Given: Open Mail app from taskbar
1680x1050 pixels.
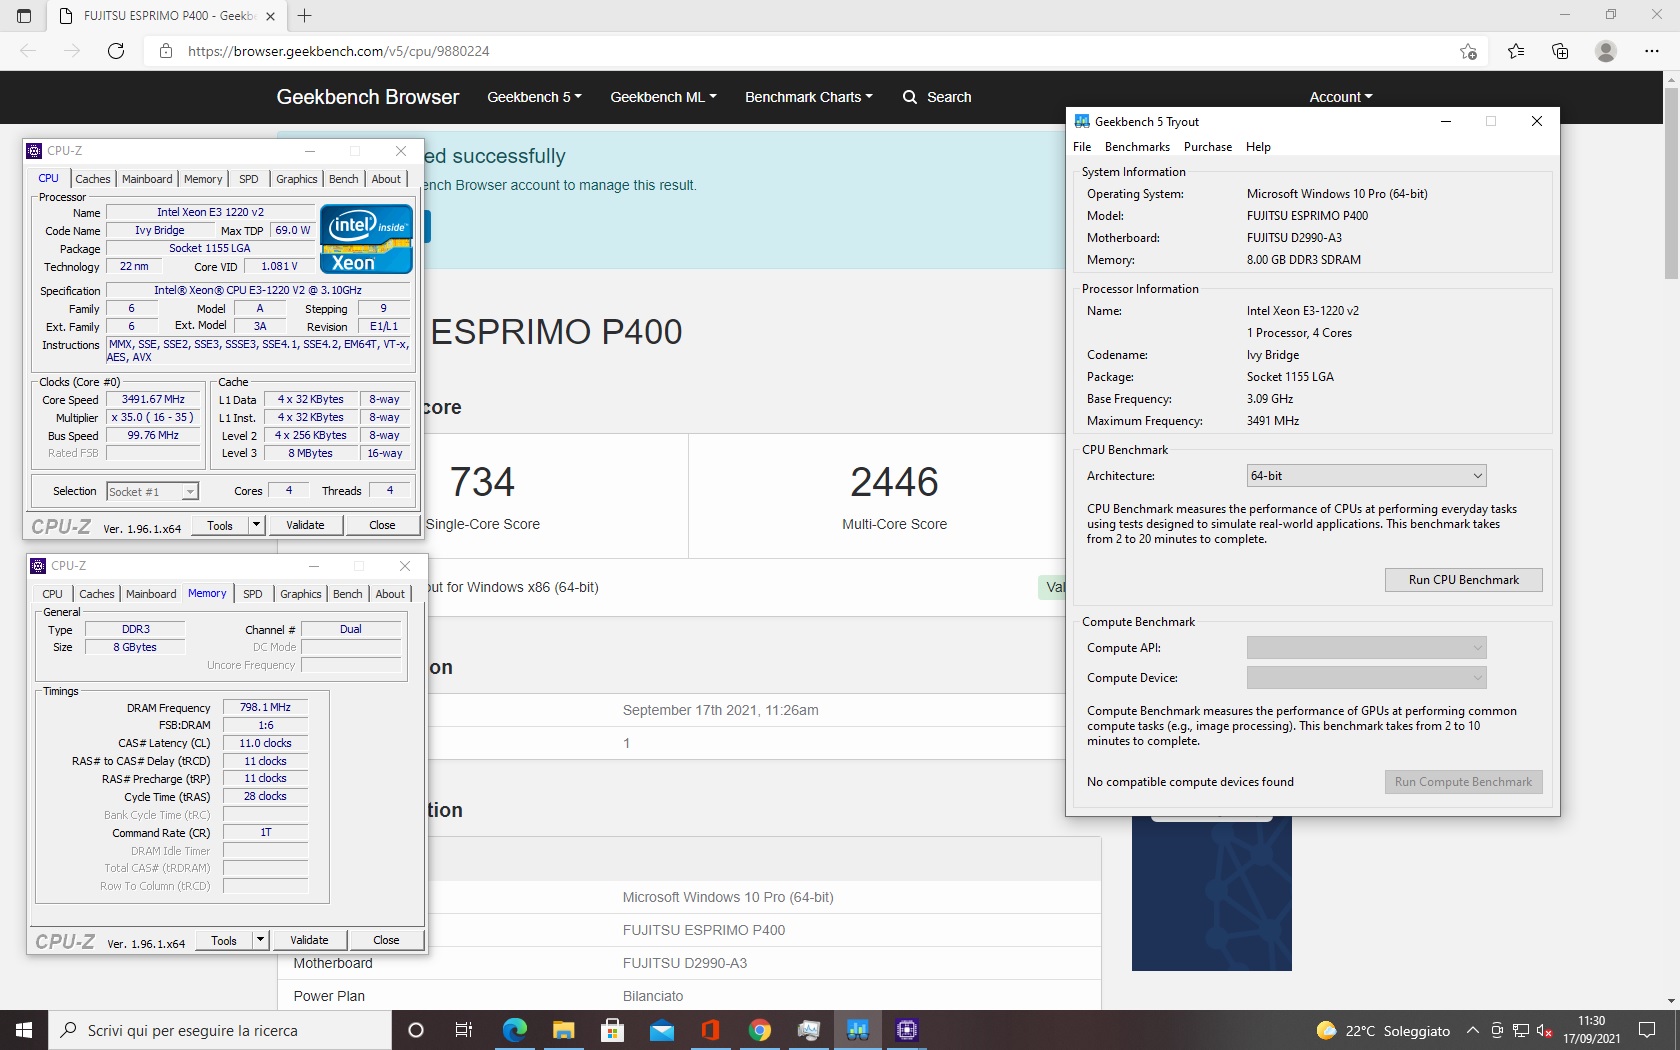Looking at the screenshot, I should coord(661,1030).
